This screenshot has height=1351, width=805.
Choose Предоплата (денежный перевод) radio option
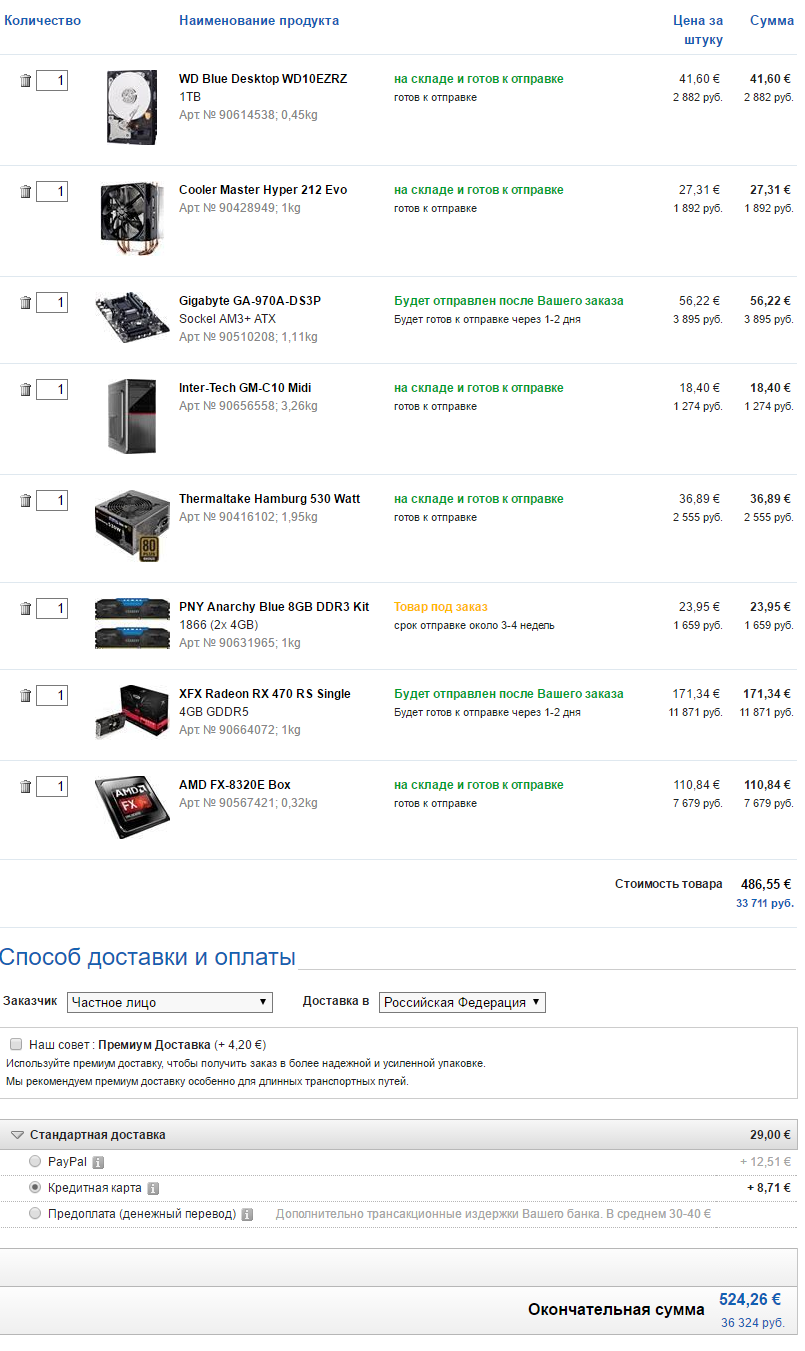[x=36, y=1213]
